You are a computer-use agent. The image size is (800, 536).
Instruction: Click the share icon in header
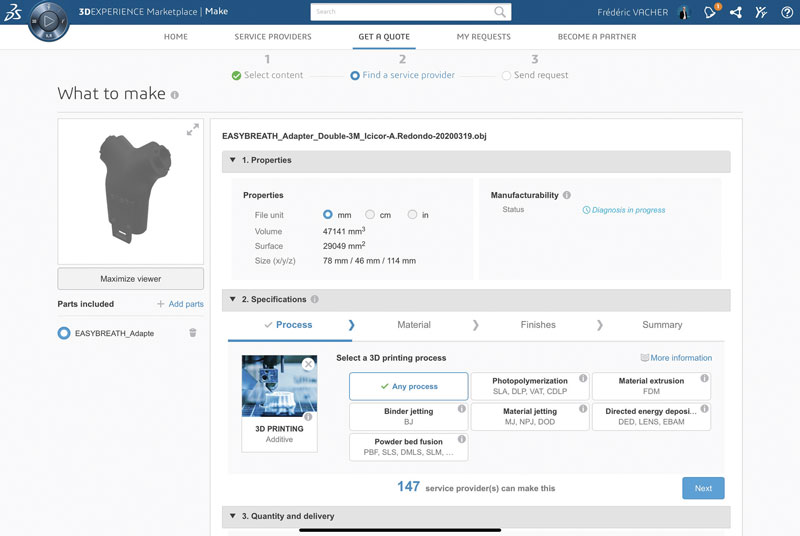[736, 12]
